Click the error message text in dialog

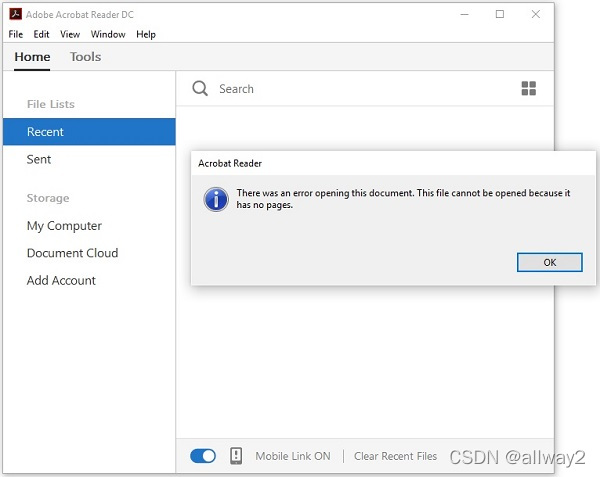tap(403, 199)
